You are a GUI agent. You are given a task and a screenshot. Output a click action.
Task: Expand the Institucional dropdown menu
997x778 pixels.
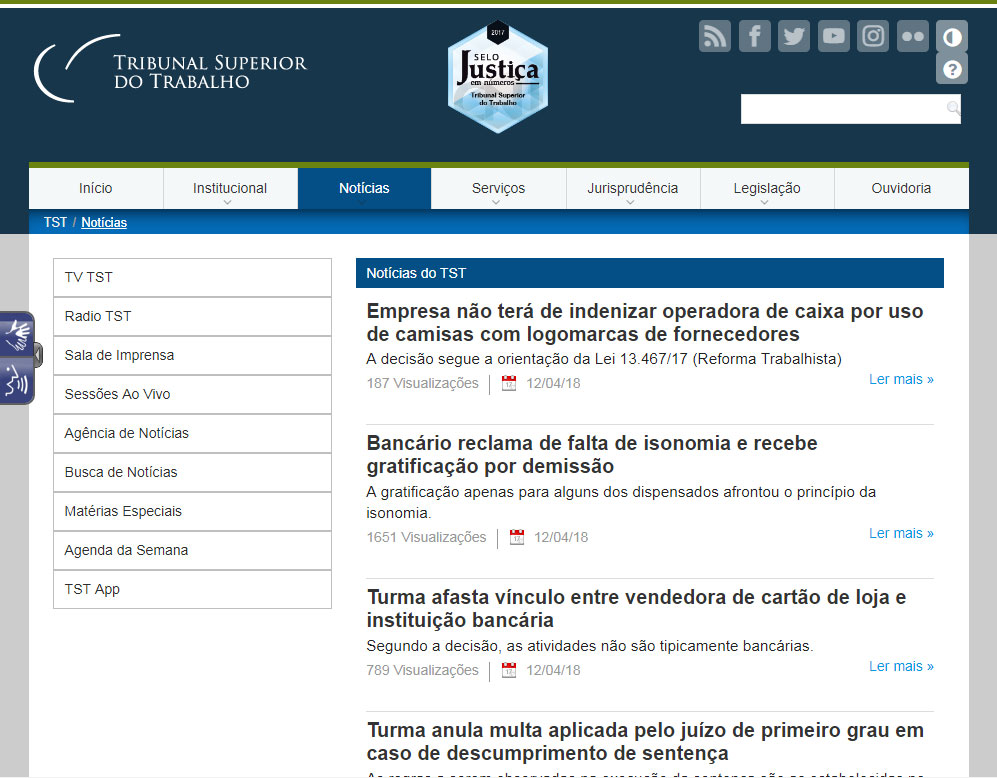point(230,189)
